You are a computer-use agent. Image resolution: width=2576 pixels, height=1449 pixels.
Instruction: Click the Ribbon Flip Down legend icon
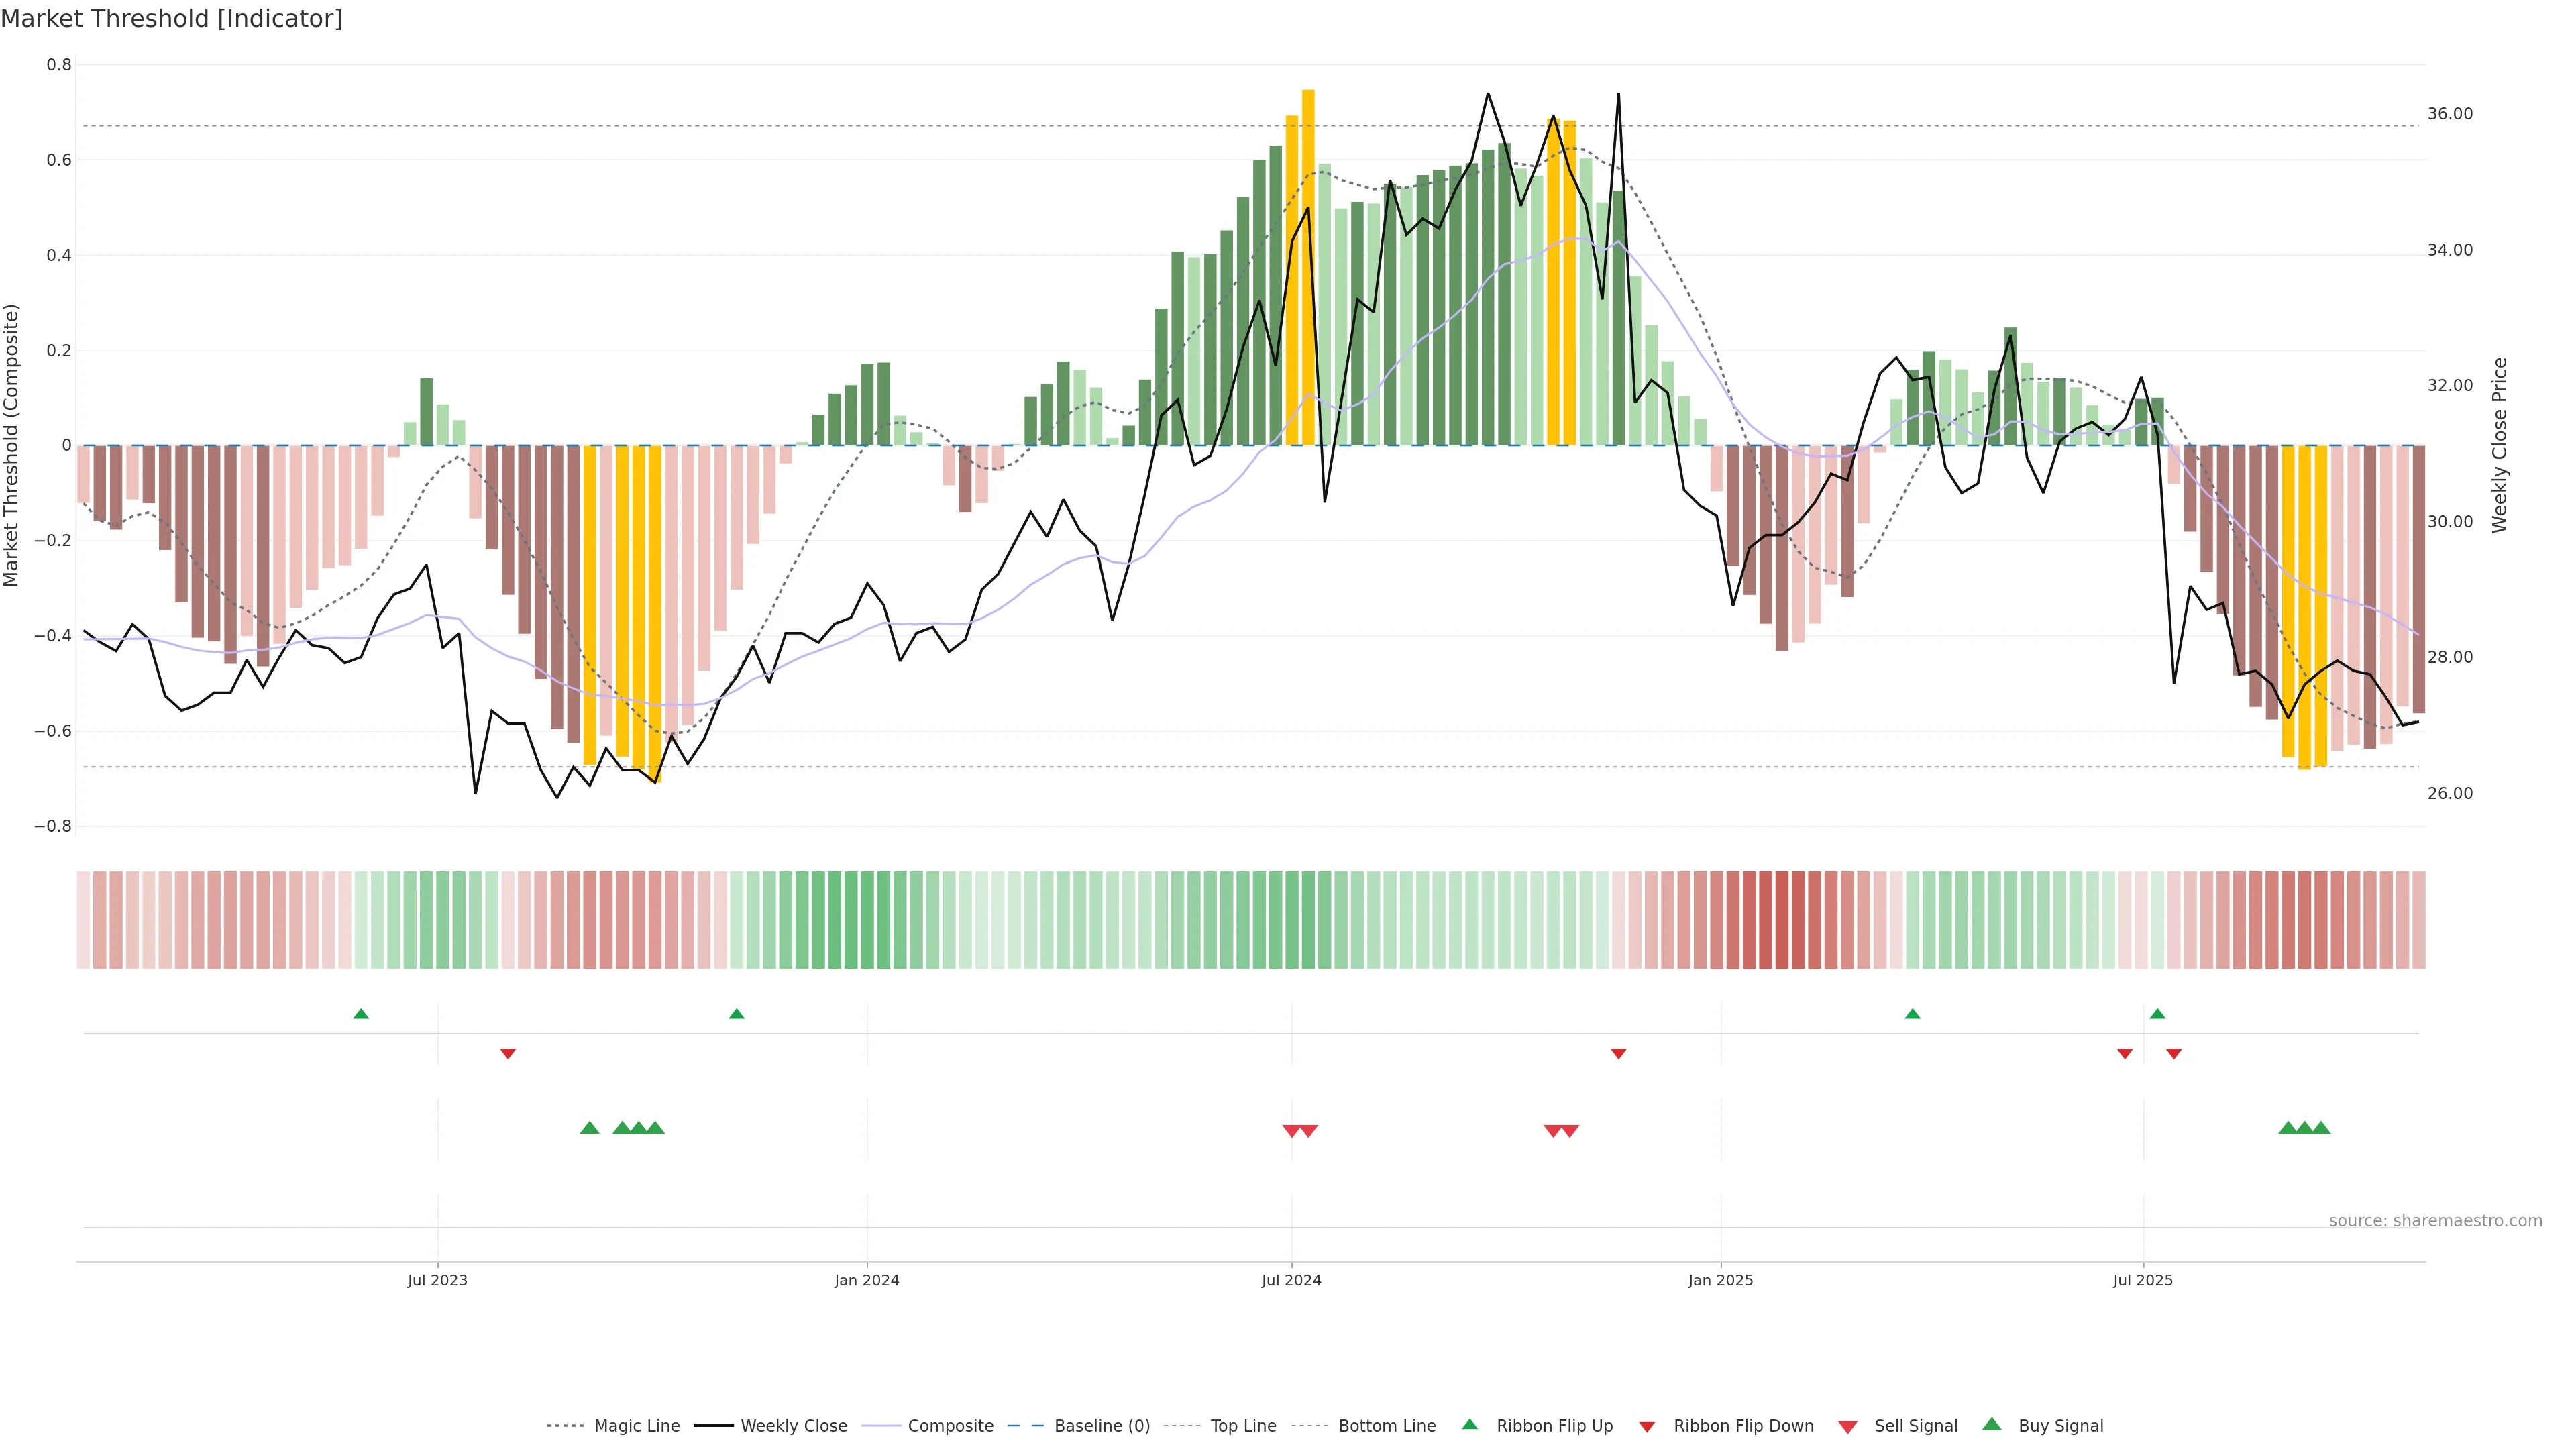click(x=1647, y=1427)
